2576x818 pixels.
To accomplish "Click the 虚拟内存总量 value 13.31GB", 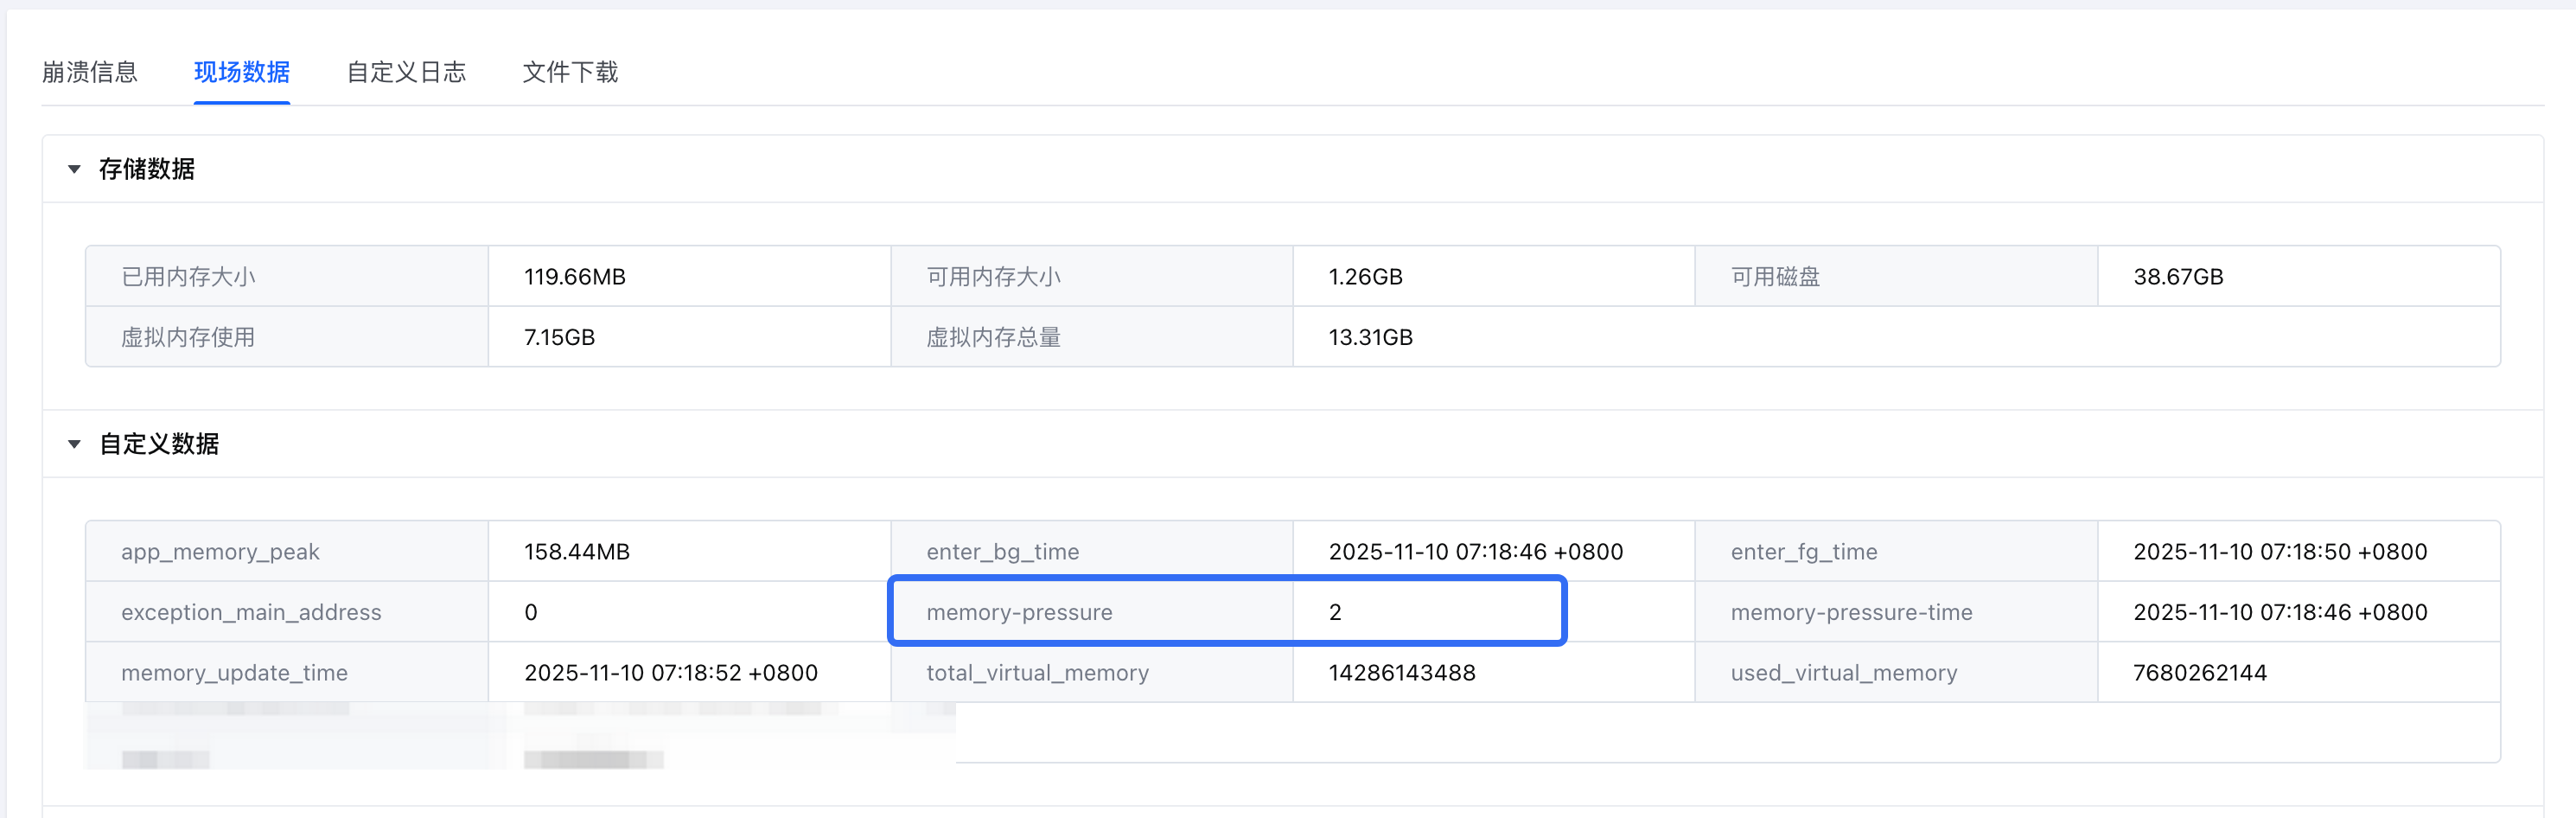I will coord(1370,338).
